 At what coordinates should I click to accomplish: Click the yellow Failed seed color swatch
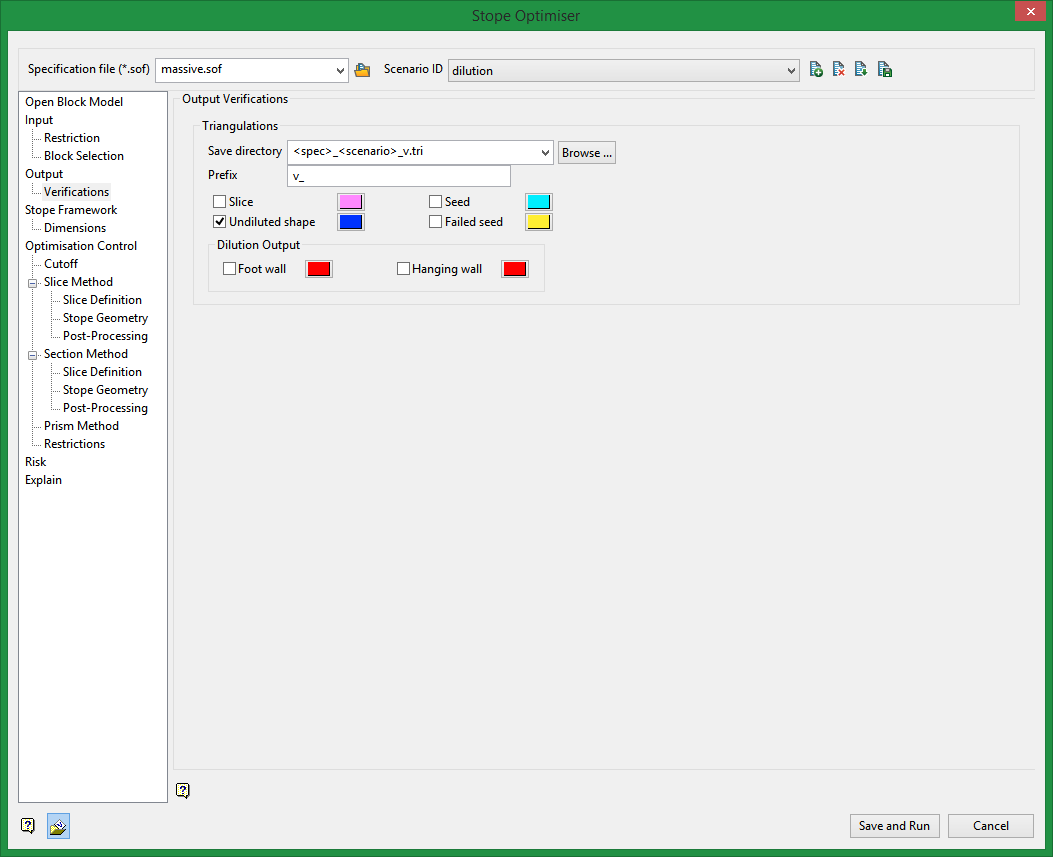click(x=539, y=222)
